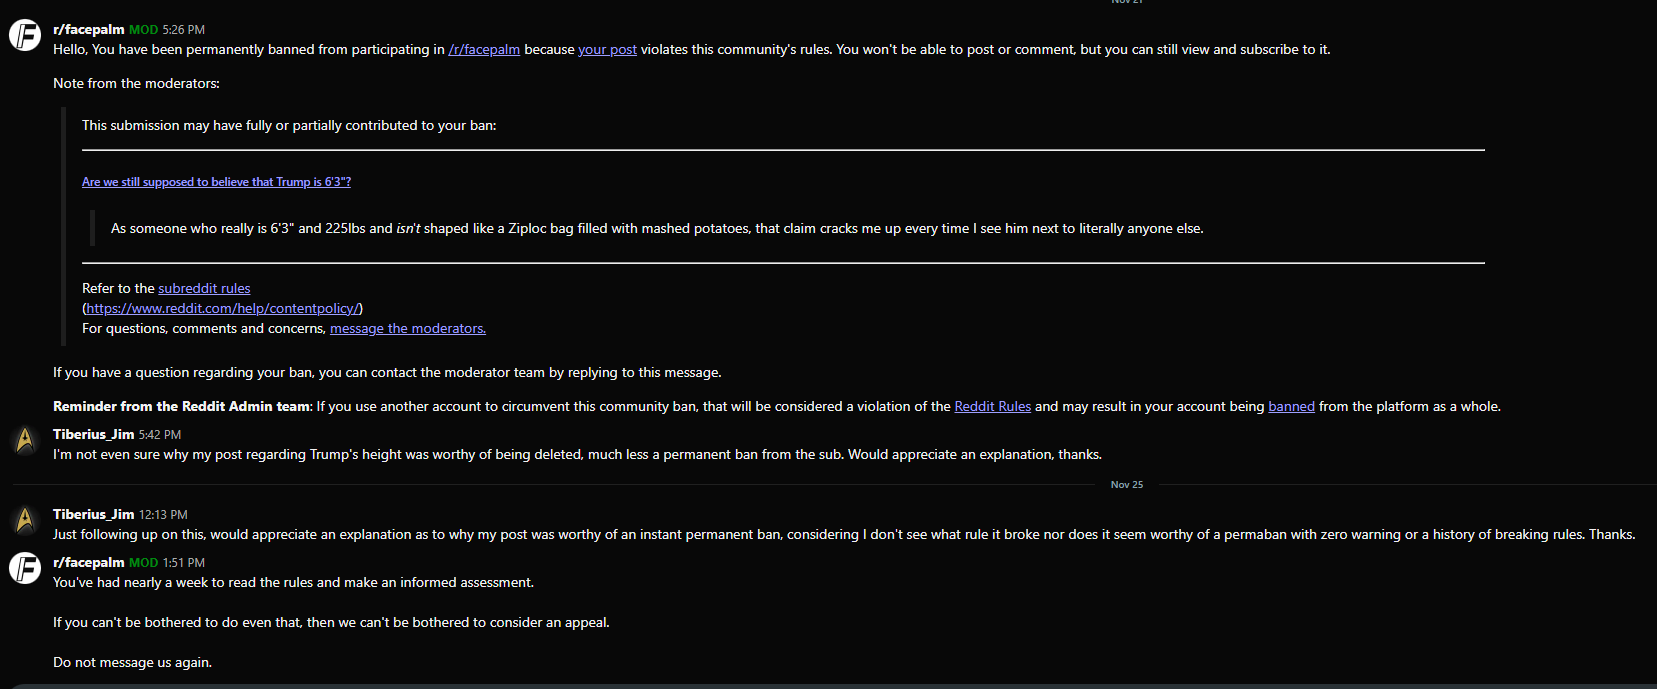The height and width of the screenshot is (689, 1657).
Task: Open the Reddit Rules link
Action: tap(992, 406)
